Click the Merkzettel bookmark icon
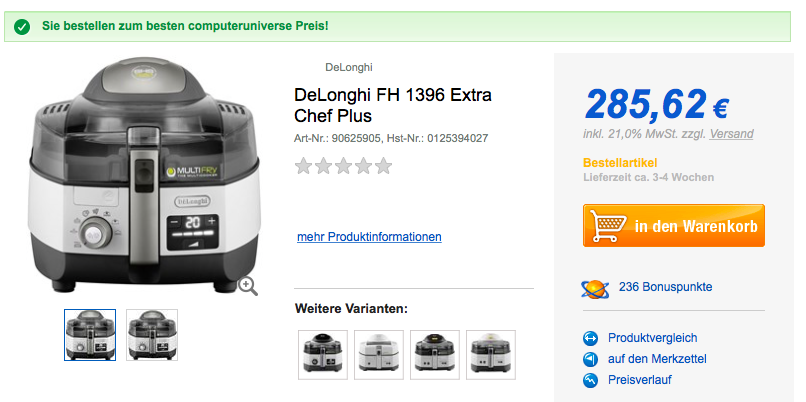The width and height of the screenshot is (806, 402). point(591,359)
